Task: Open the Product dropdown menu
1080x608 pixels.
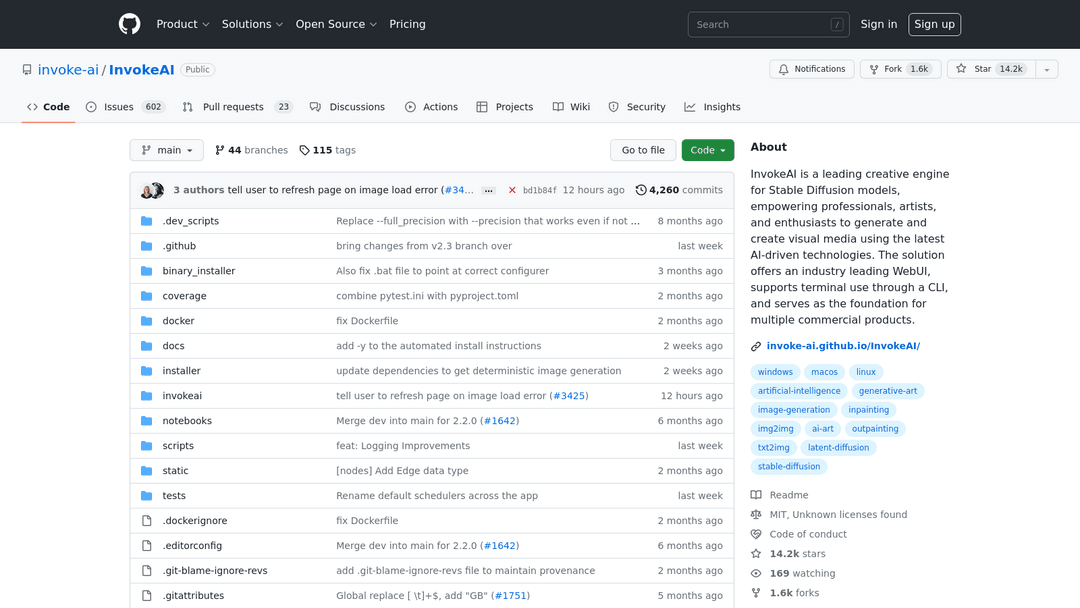Action: click(x=183, y=24)
